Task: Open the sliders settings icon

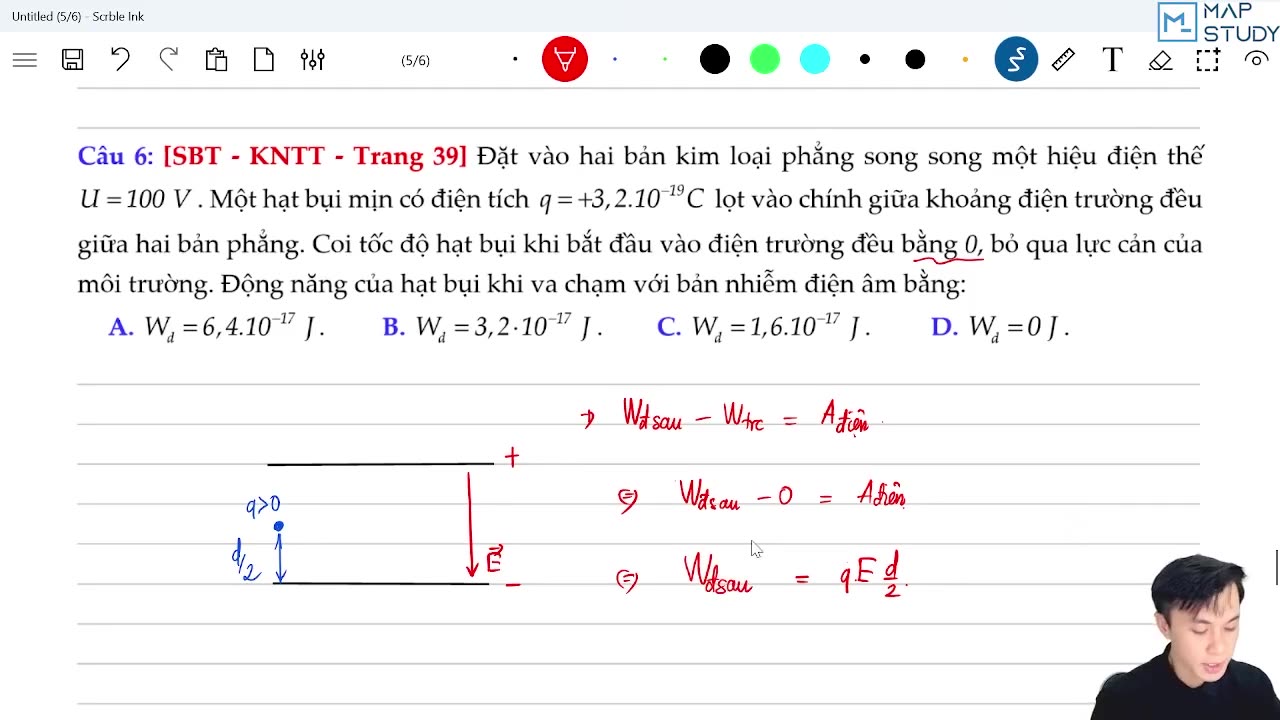Action: [312, 60]
